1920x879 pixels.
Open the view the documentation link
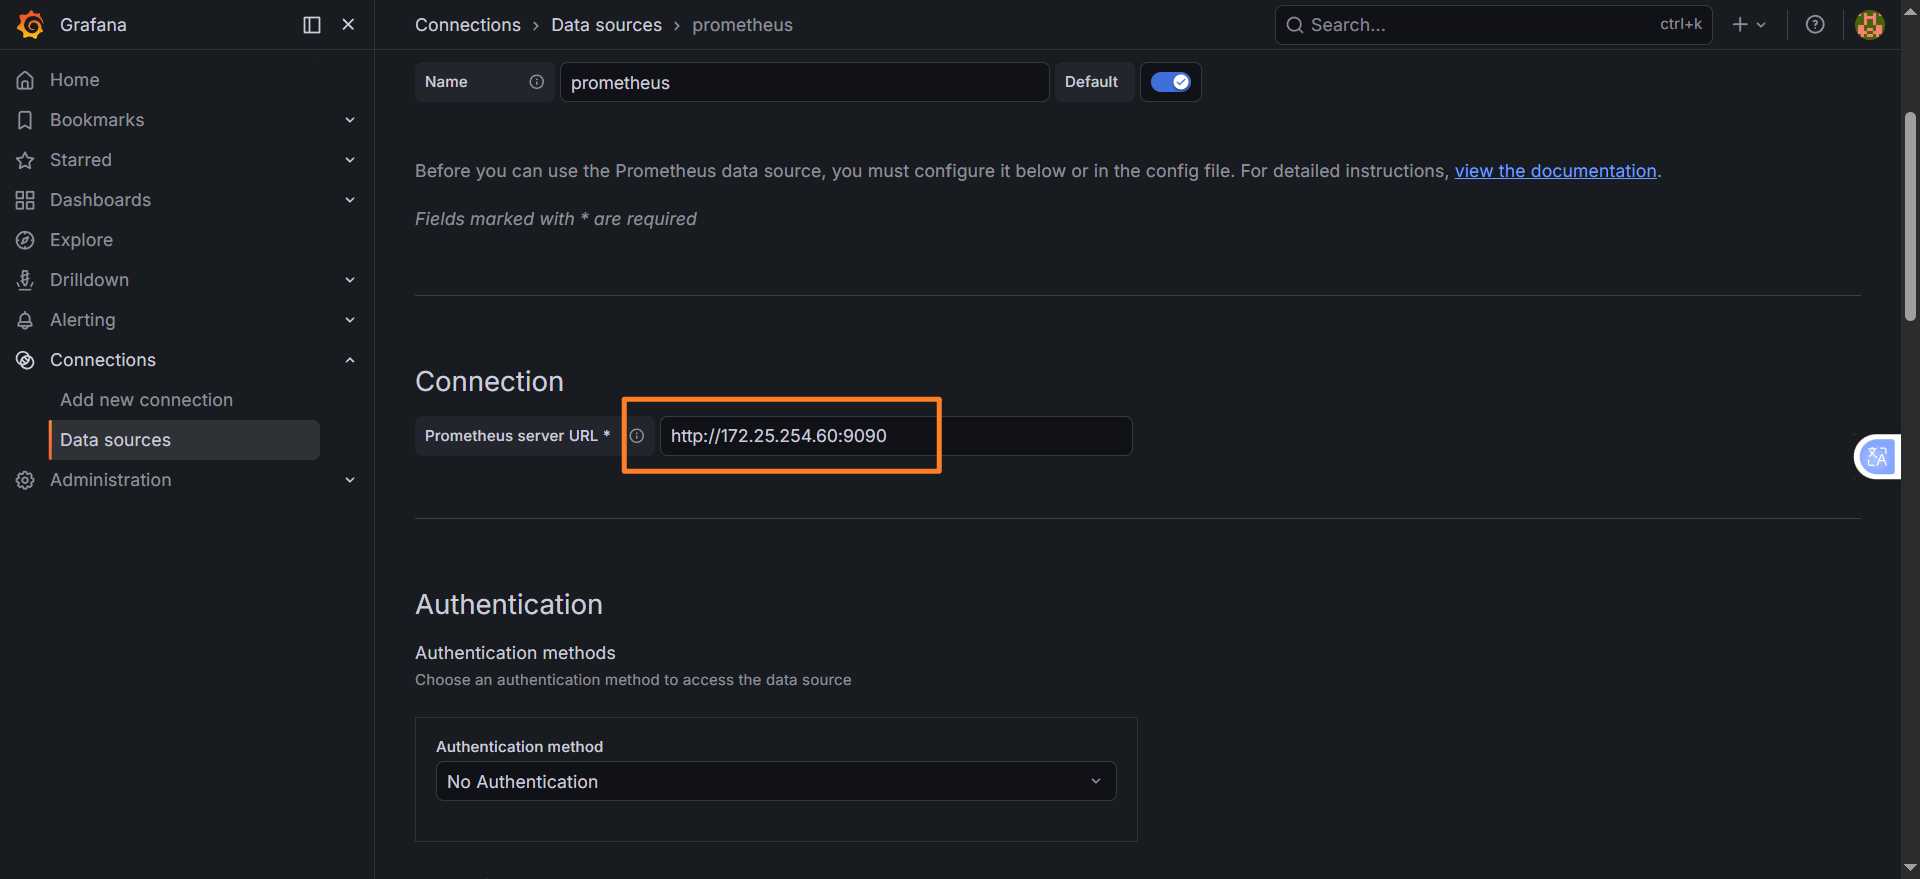pyautogui.click(x=1555, y=171)
